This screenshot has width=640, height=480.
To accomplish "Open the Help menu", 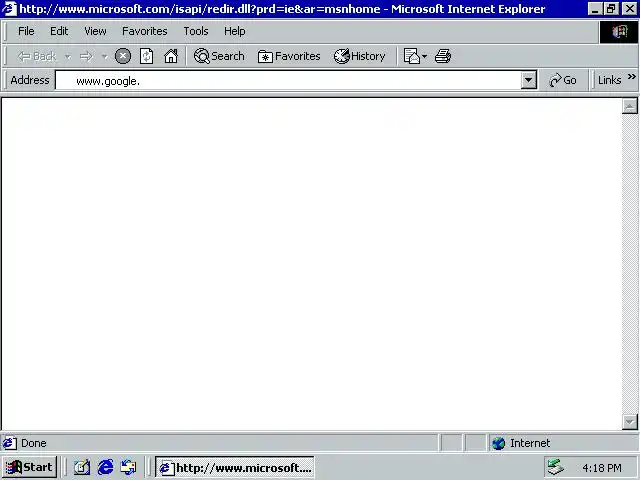I will [x=234, y=31].
